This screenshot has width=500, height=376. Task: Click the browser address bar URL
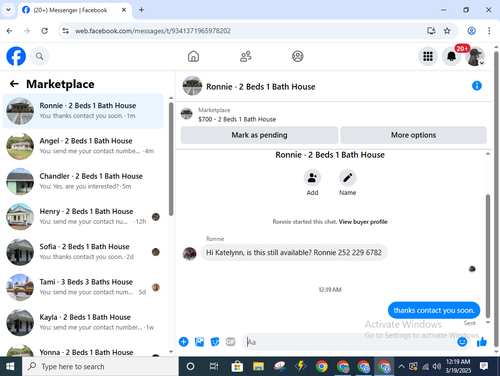coord(153,31)
